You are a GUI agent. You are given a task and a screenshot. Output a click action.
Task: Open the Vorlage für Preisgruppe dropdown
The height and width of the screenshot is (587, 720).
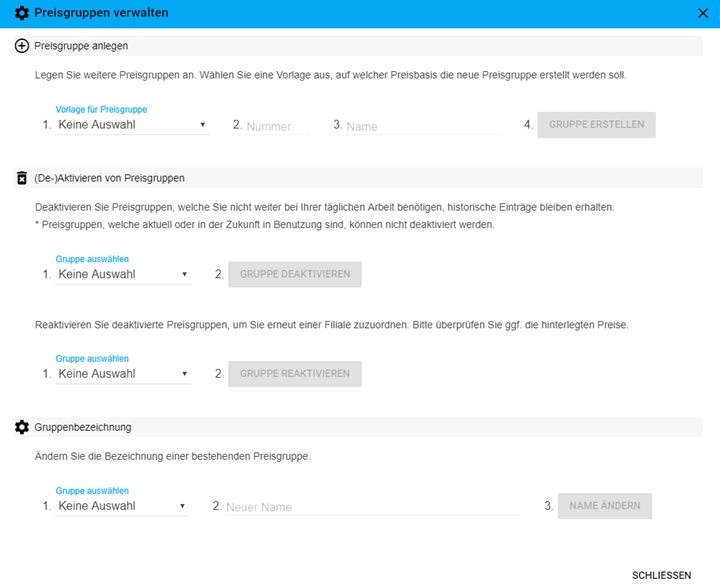click(132, 125)
